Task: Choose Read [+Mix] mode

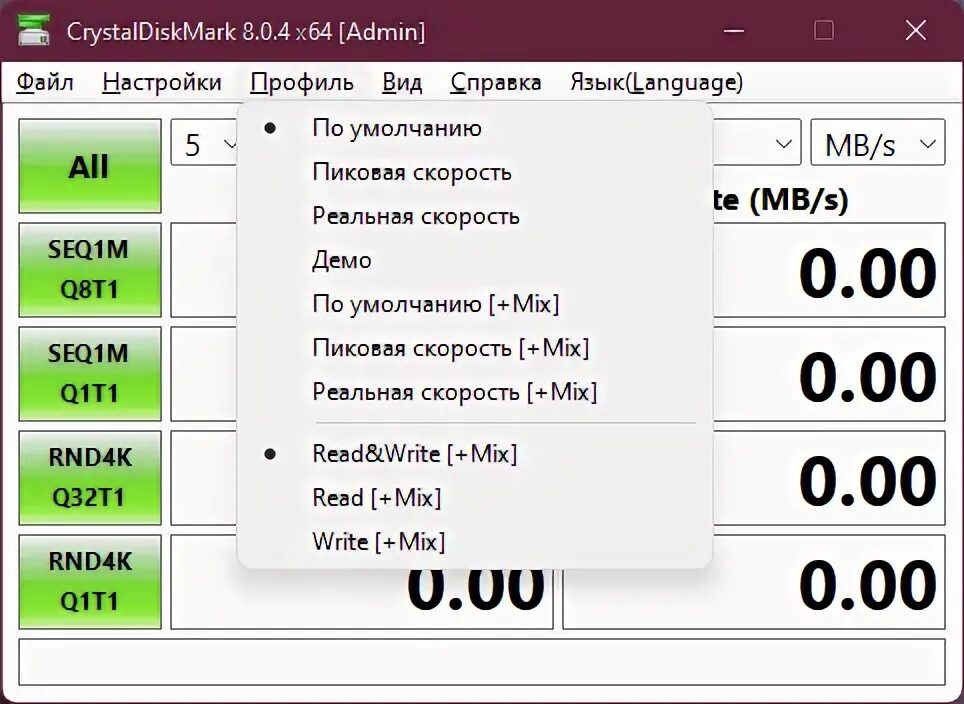Action: pyautogui.click(x=475, y=497)
